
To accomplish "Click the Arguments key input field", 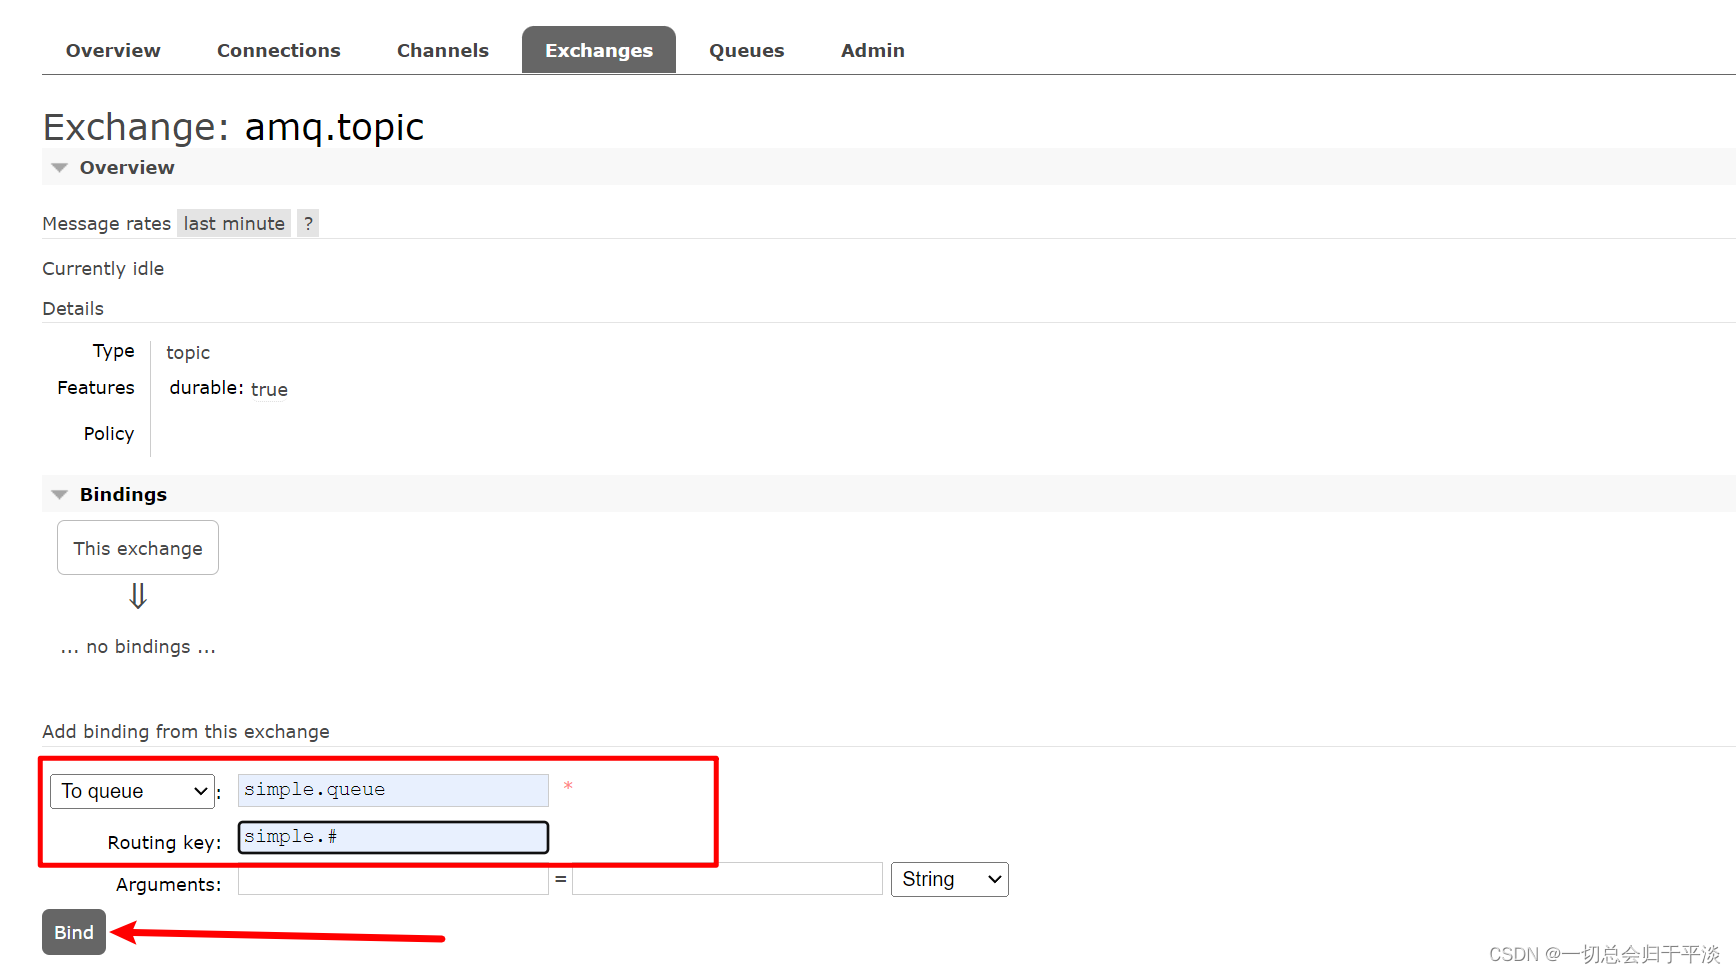I will pos(393,880).
